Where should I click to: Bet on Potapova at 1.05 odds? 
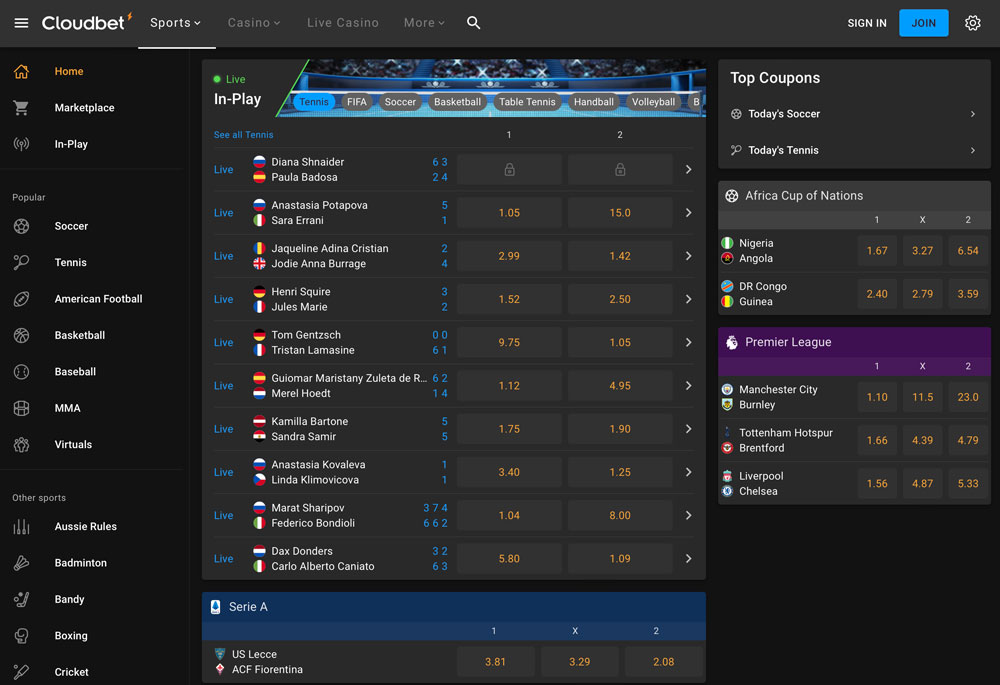(x=509, y=213)
